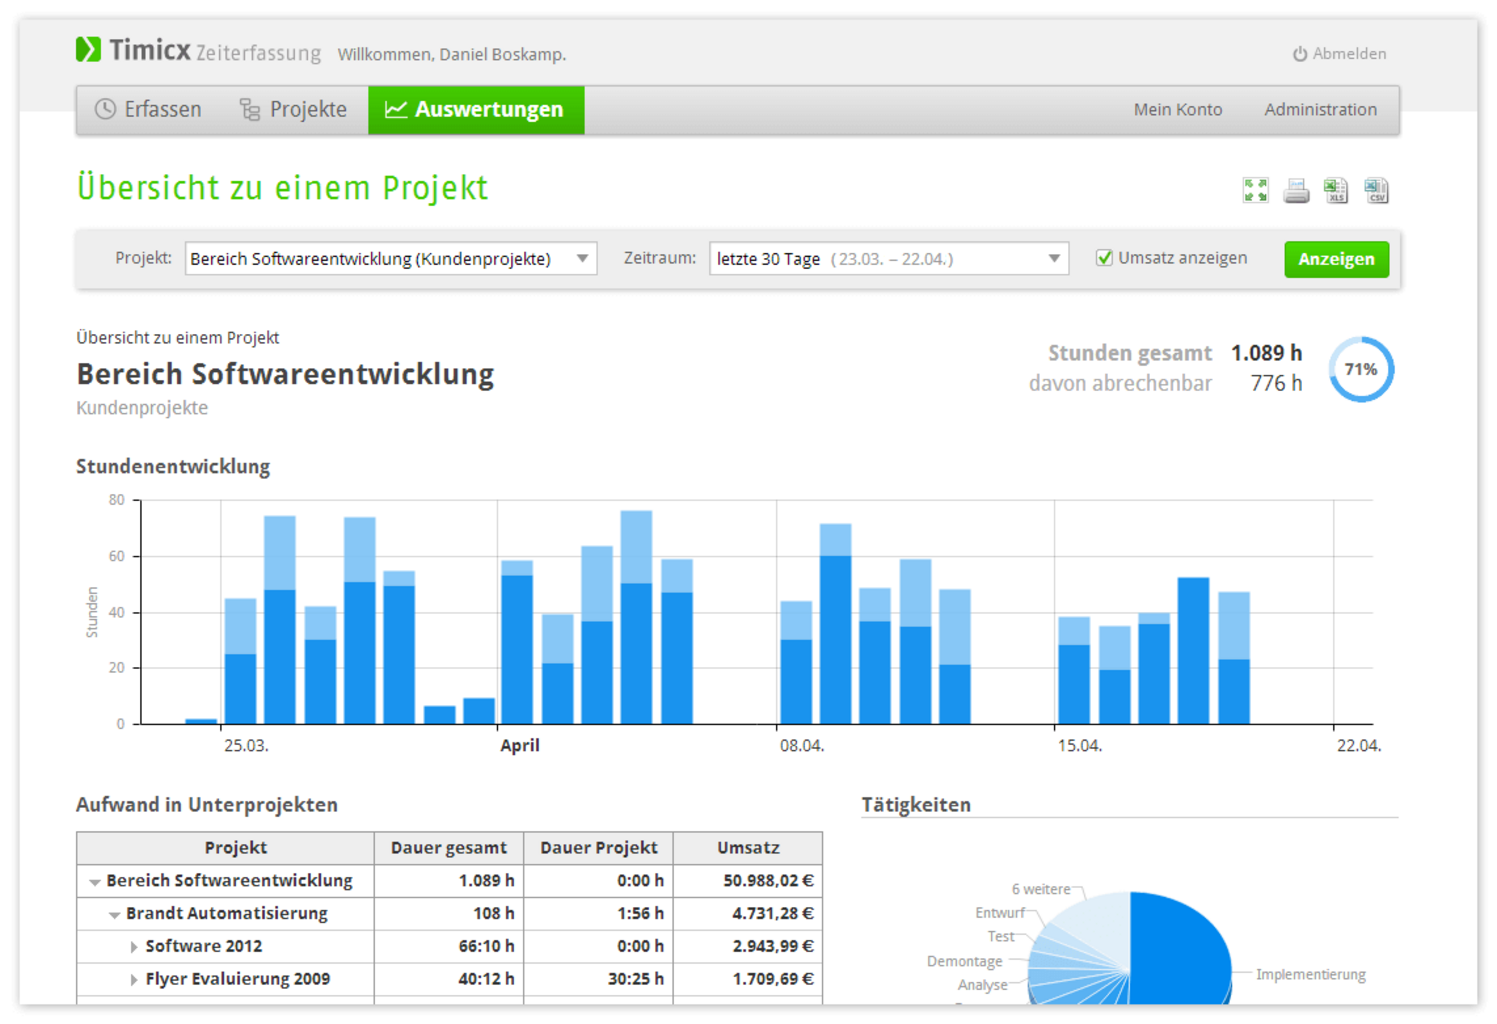Image resolution: width=1497 pixels, height=1024 pixels.
Task: Go to the Administration link
Action: (1319, 110)
